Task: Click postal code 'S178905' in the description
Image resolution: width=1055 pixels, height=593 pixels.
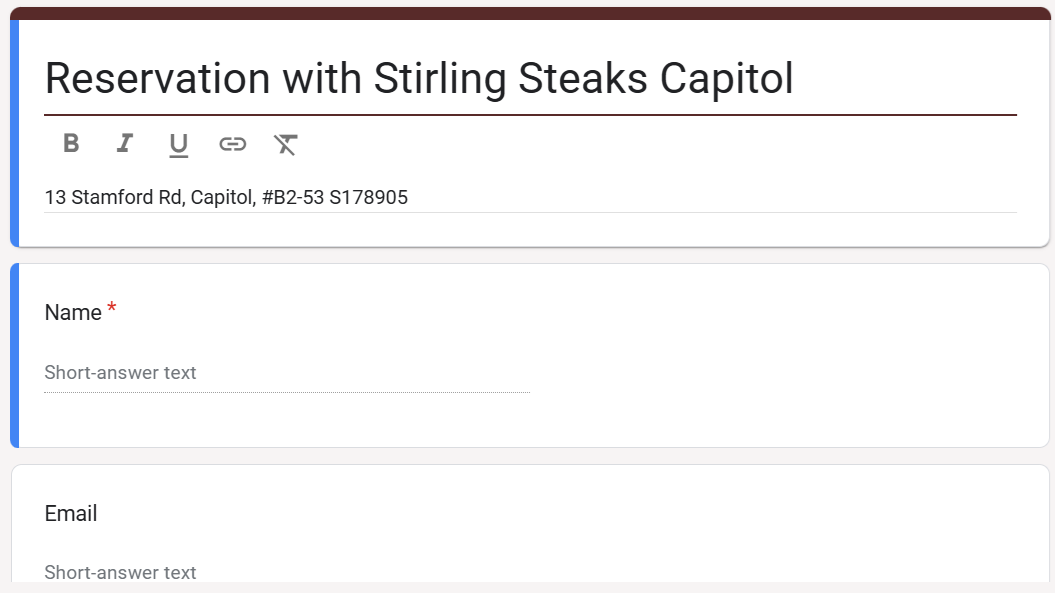Action: (368, 197)
